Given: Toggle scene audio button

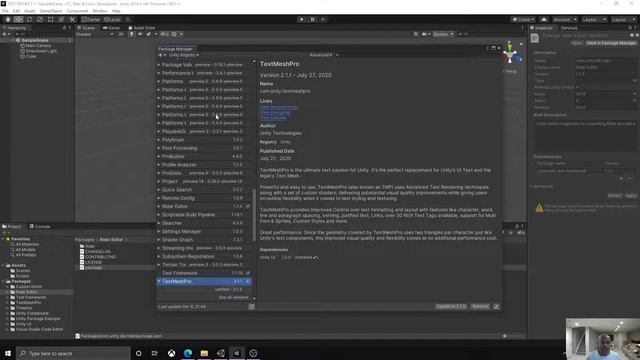Looking at the screenshot, I should pyautogui.click(x=140, y=34).
